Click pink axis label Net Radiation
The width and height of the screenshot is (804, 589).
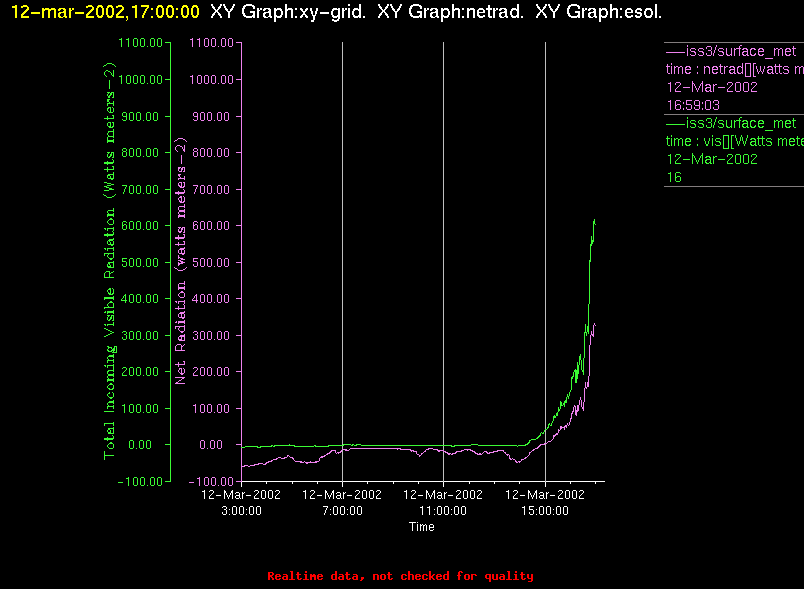(x=180, y=261)
